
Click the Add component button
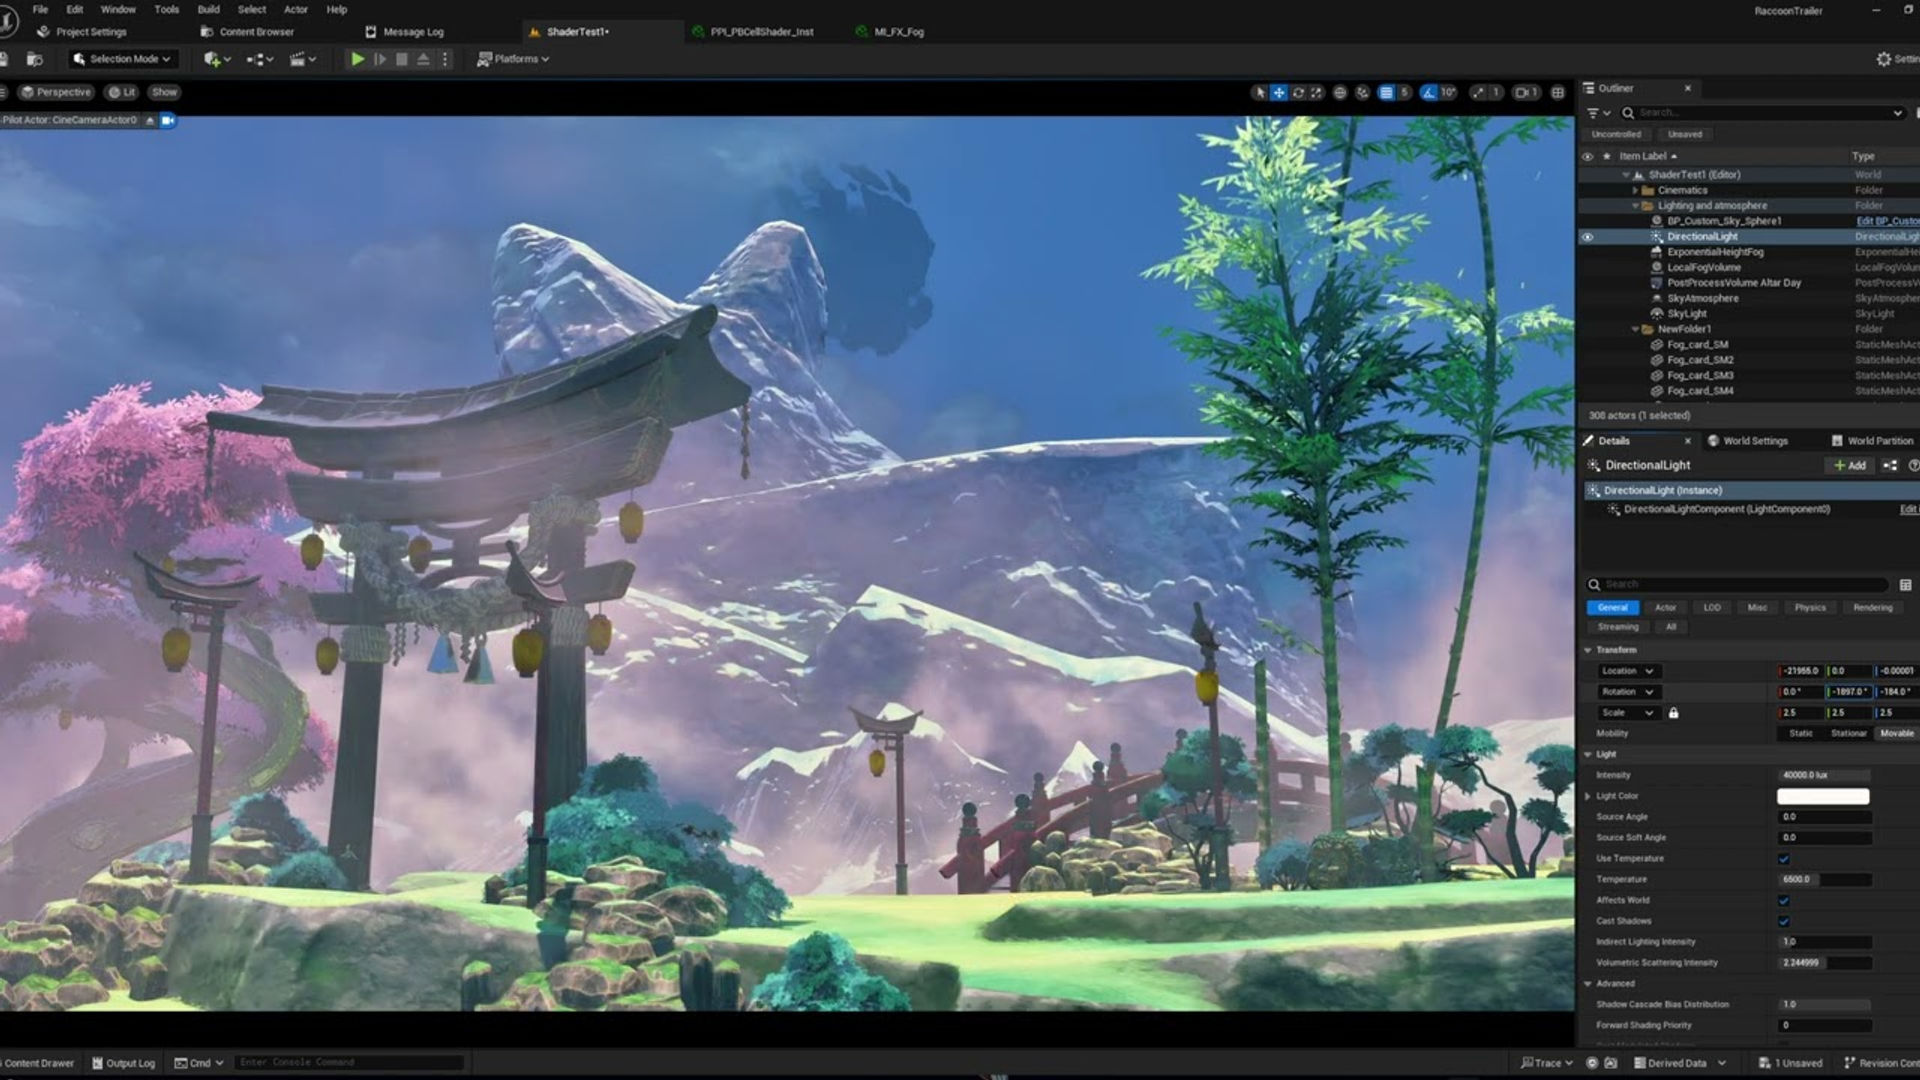click(x=1849, y=465)
